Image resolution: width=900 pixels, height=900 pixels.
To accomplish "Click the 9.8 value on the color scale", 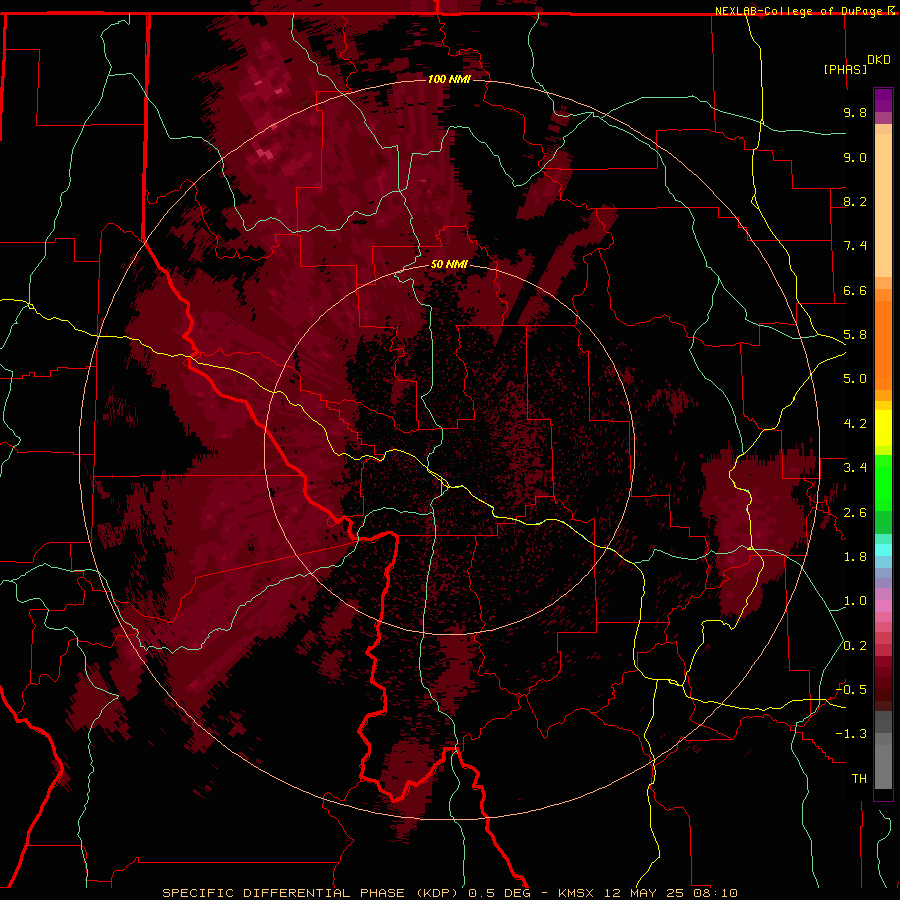I will point(855,112).
